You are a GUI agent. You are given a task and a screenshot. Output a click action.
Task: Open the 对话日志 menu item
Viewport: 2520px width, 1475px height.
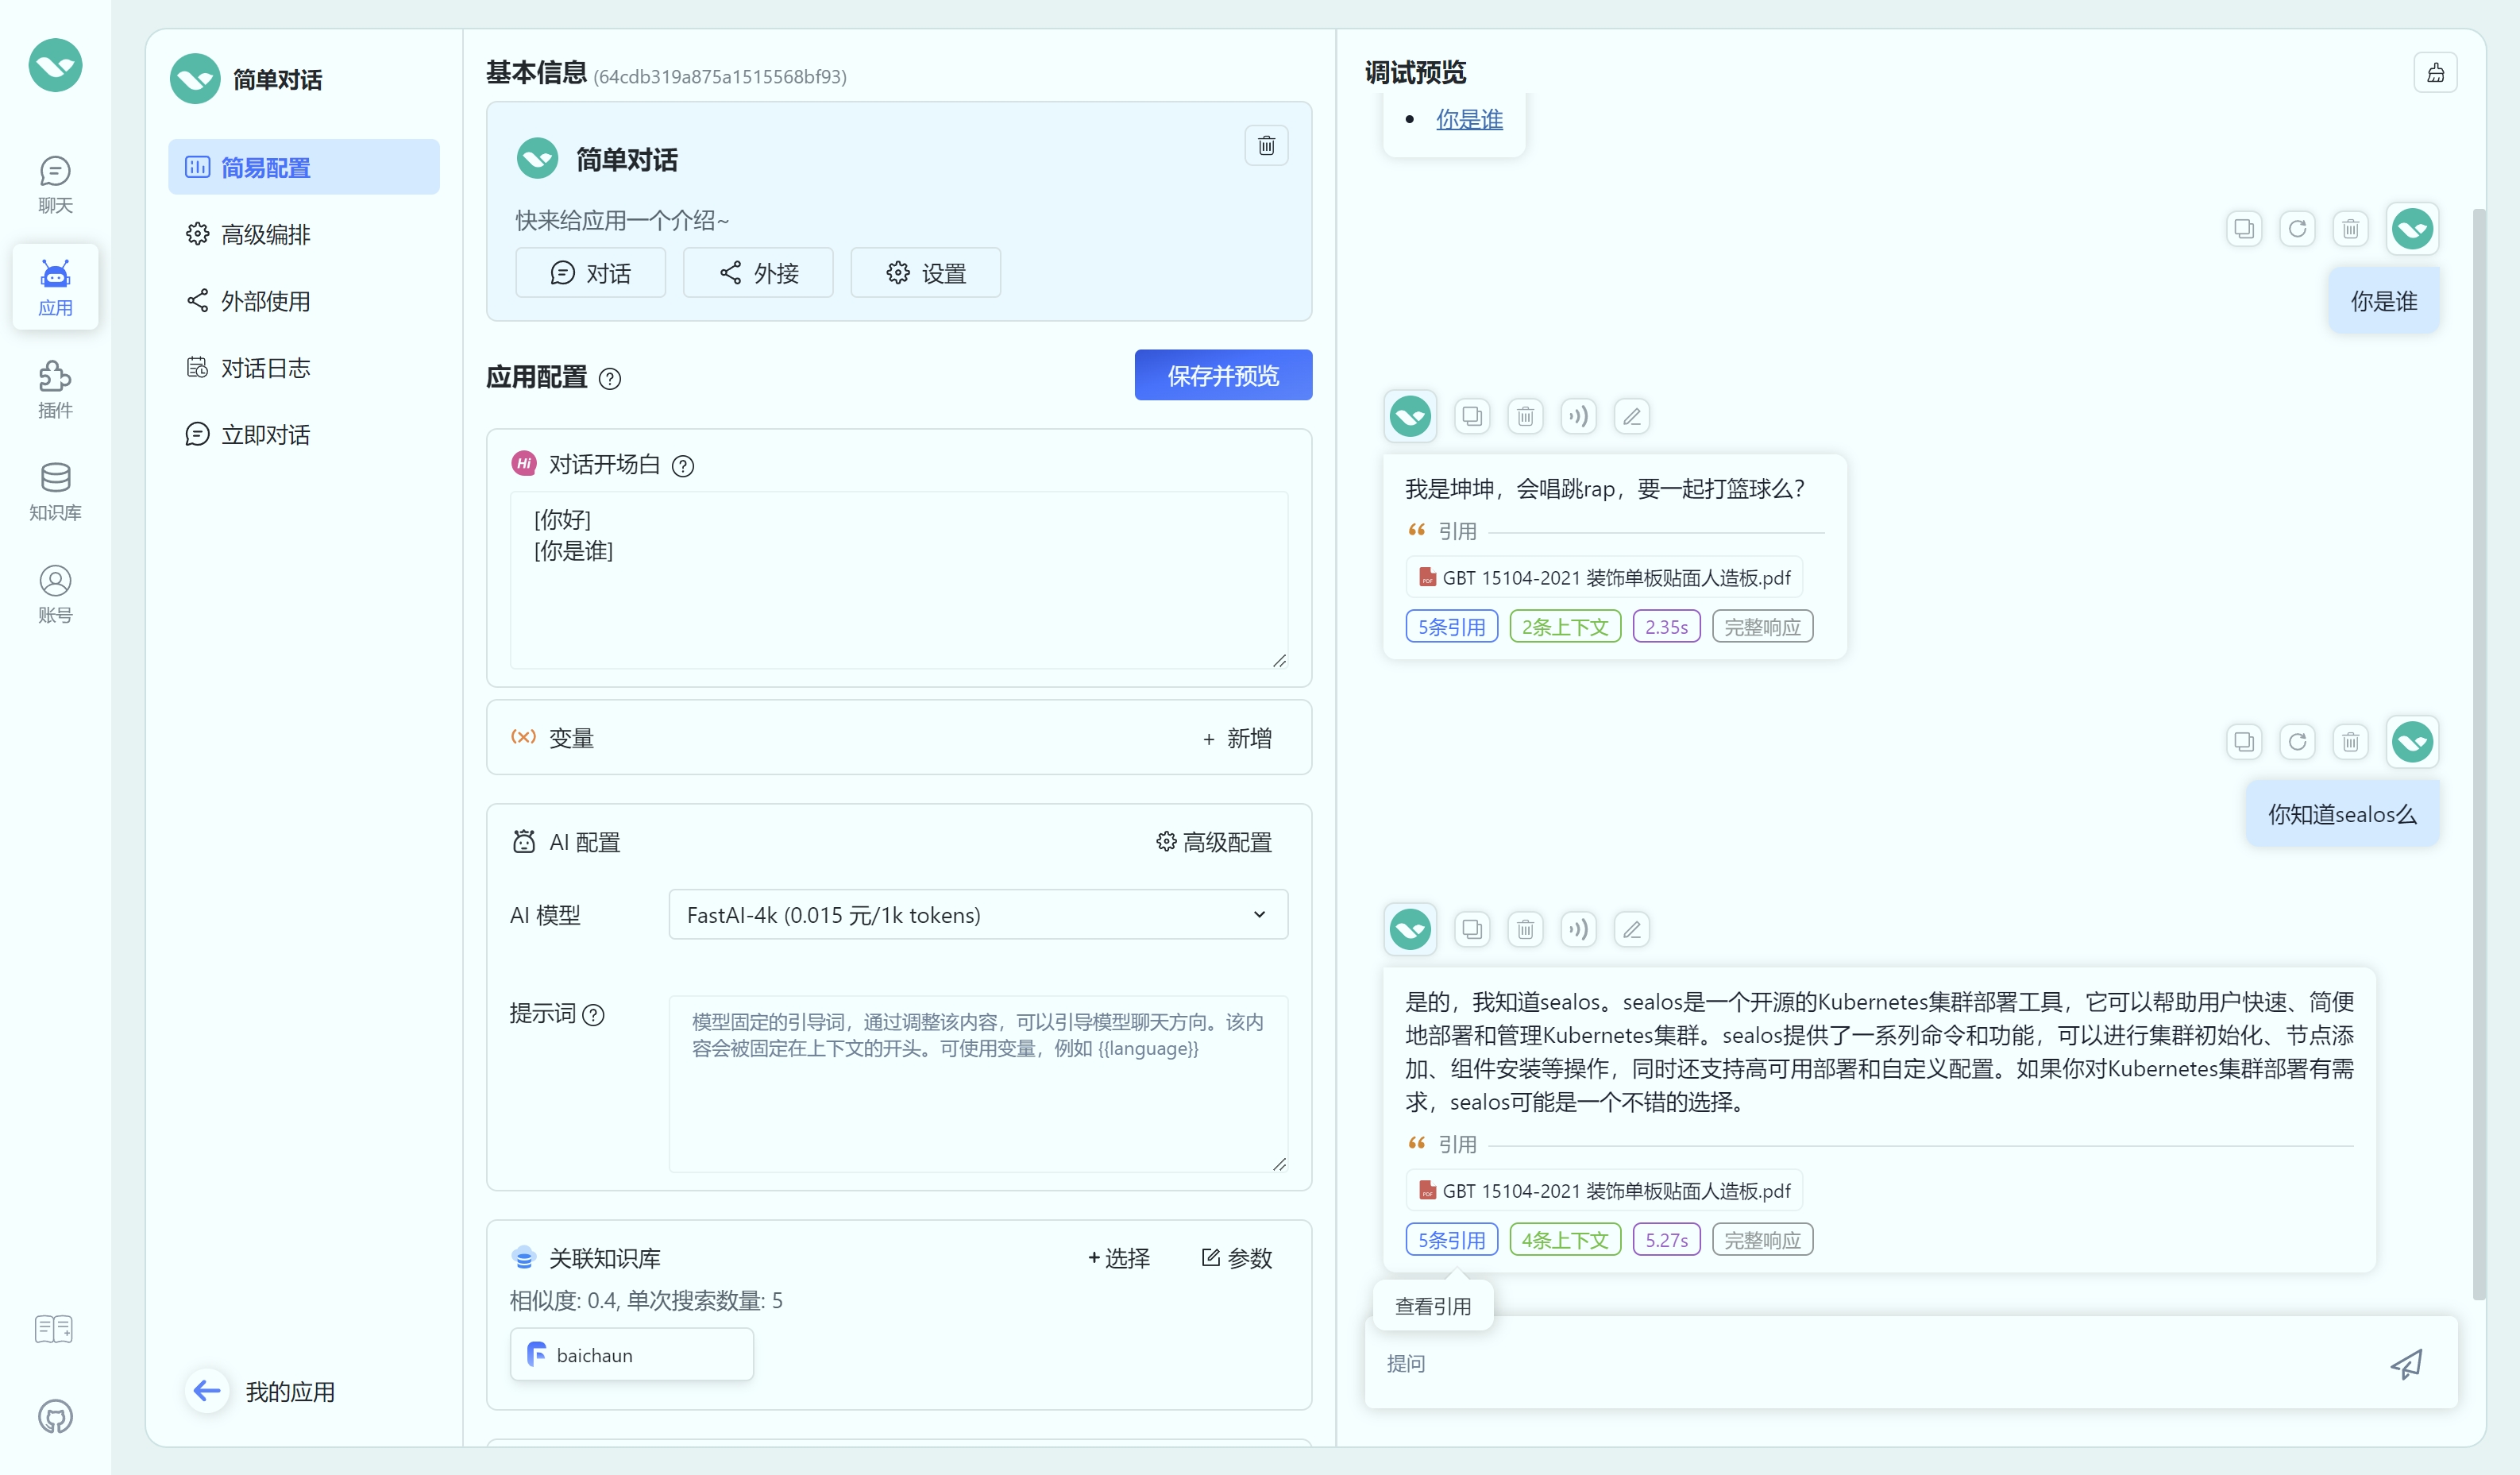[x=265, y=368]
